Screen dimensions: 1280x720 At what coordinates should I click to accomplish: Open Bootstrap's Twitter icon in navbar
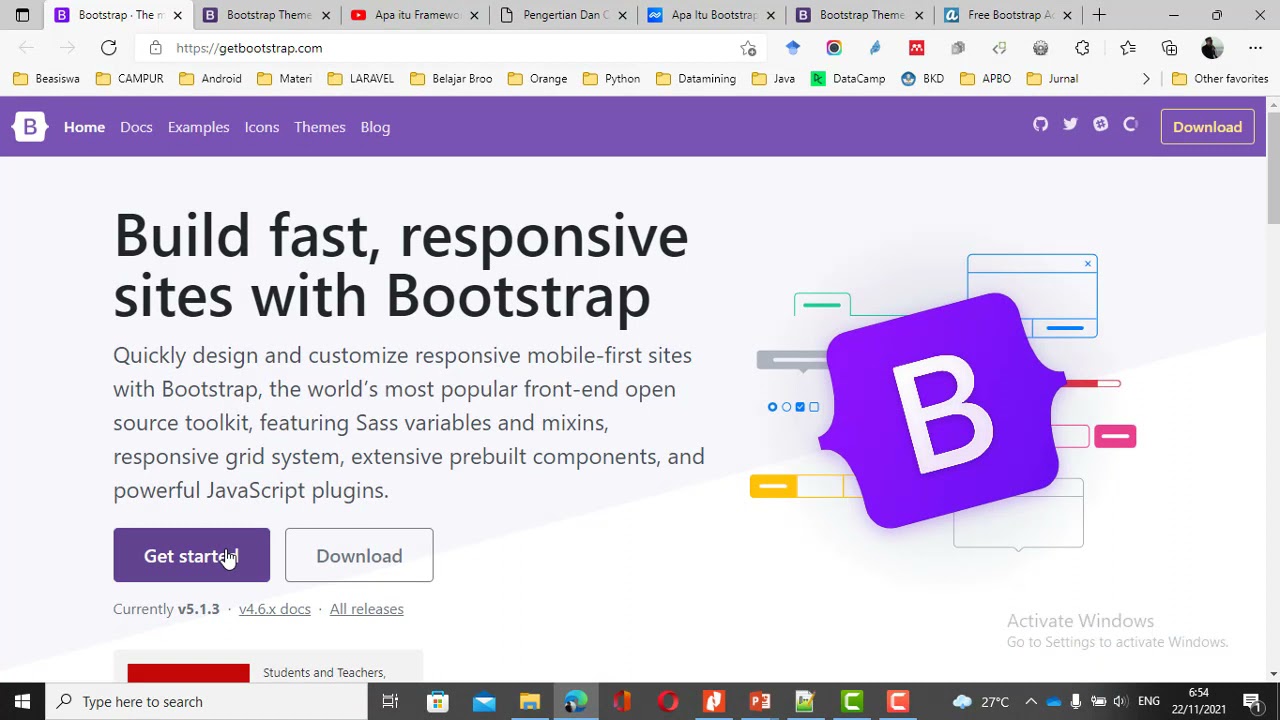coord(1071,125)
